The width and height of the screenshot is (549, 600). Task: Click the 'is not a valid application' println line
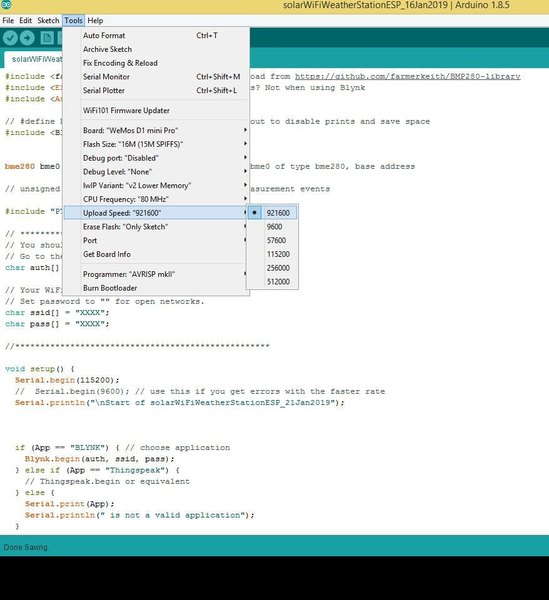[x=140, y=515]
